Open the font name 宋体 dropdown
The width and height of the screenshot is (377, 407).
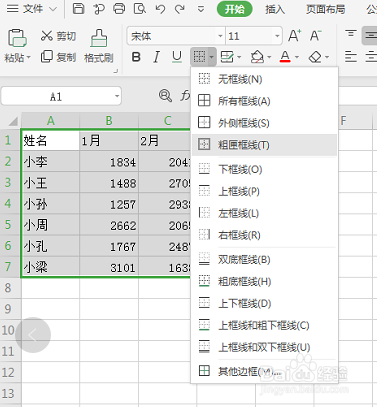pyautogui.click(x=220, y=36)
